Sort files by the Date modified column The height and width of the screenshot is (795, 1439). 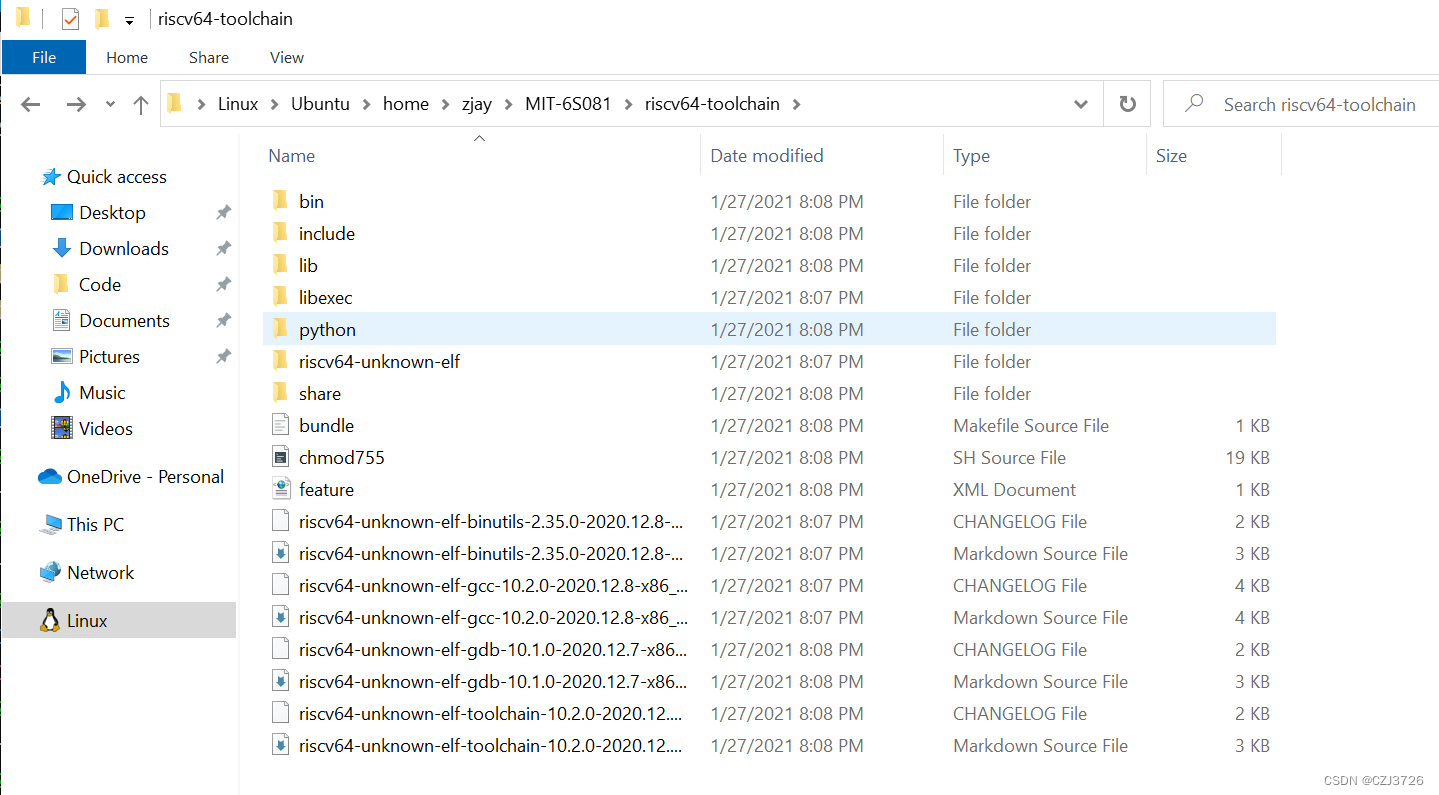tap(766, 155)
